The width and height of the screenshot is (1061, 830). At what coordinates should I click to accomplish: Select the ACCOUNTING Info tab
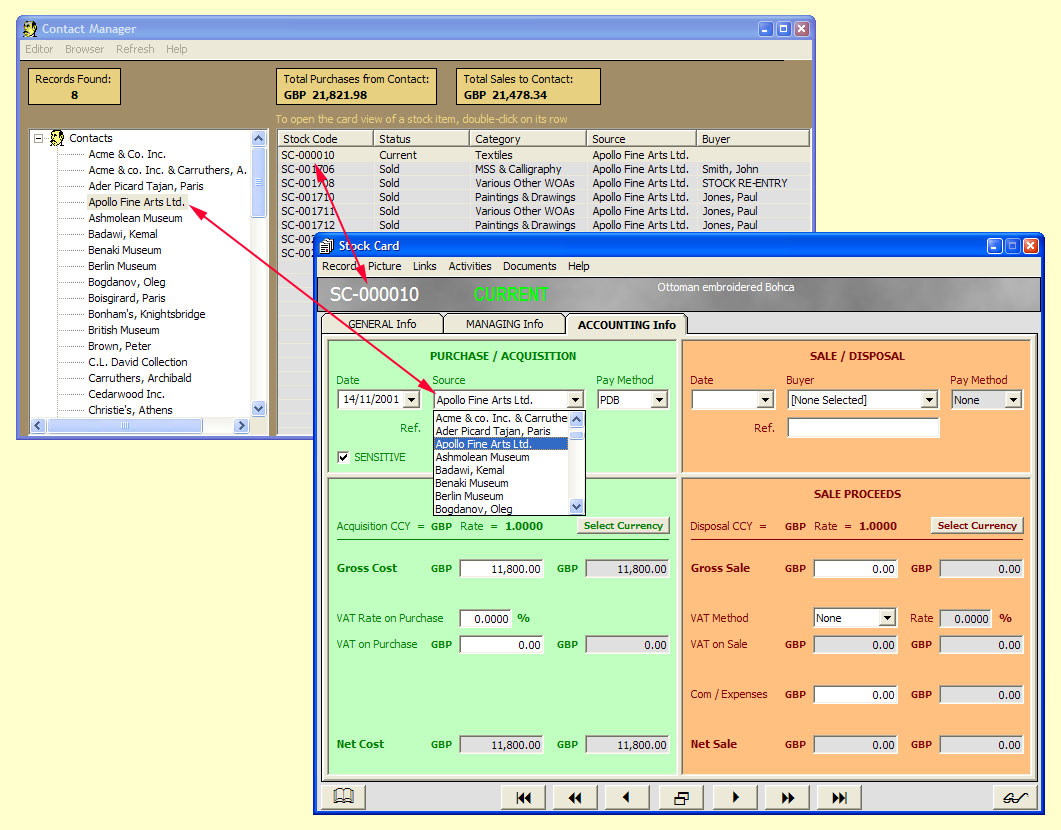[x=627, y=325]
